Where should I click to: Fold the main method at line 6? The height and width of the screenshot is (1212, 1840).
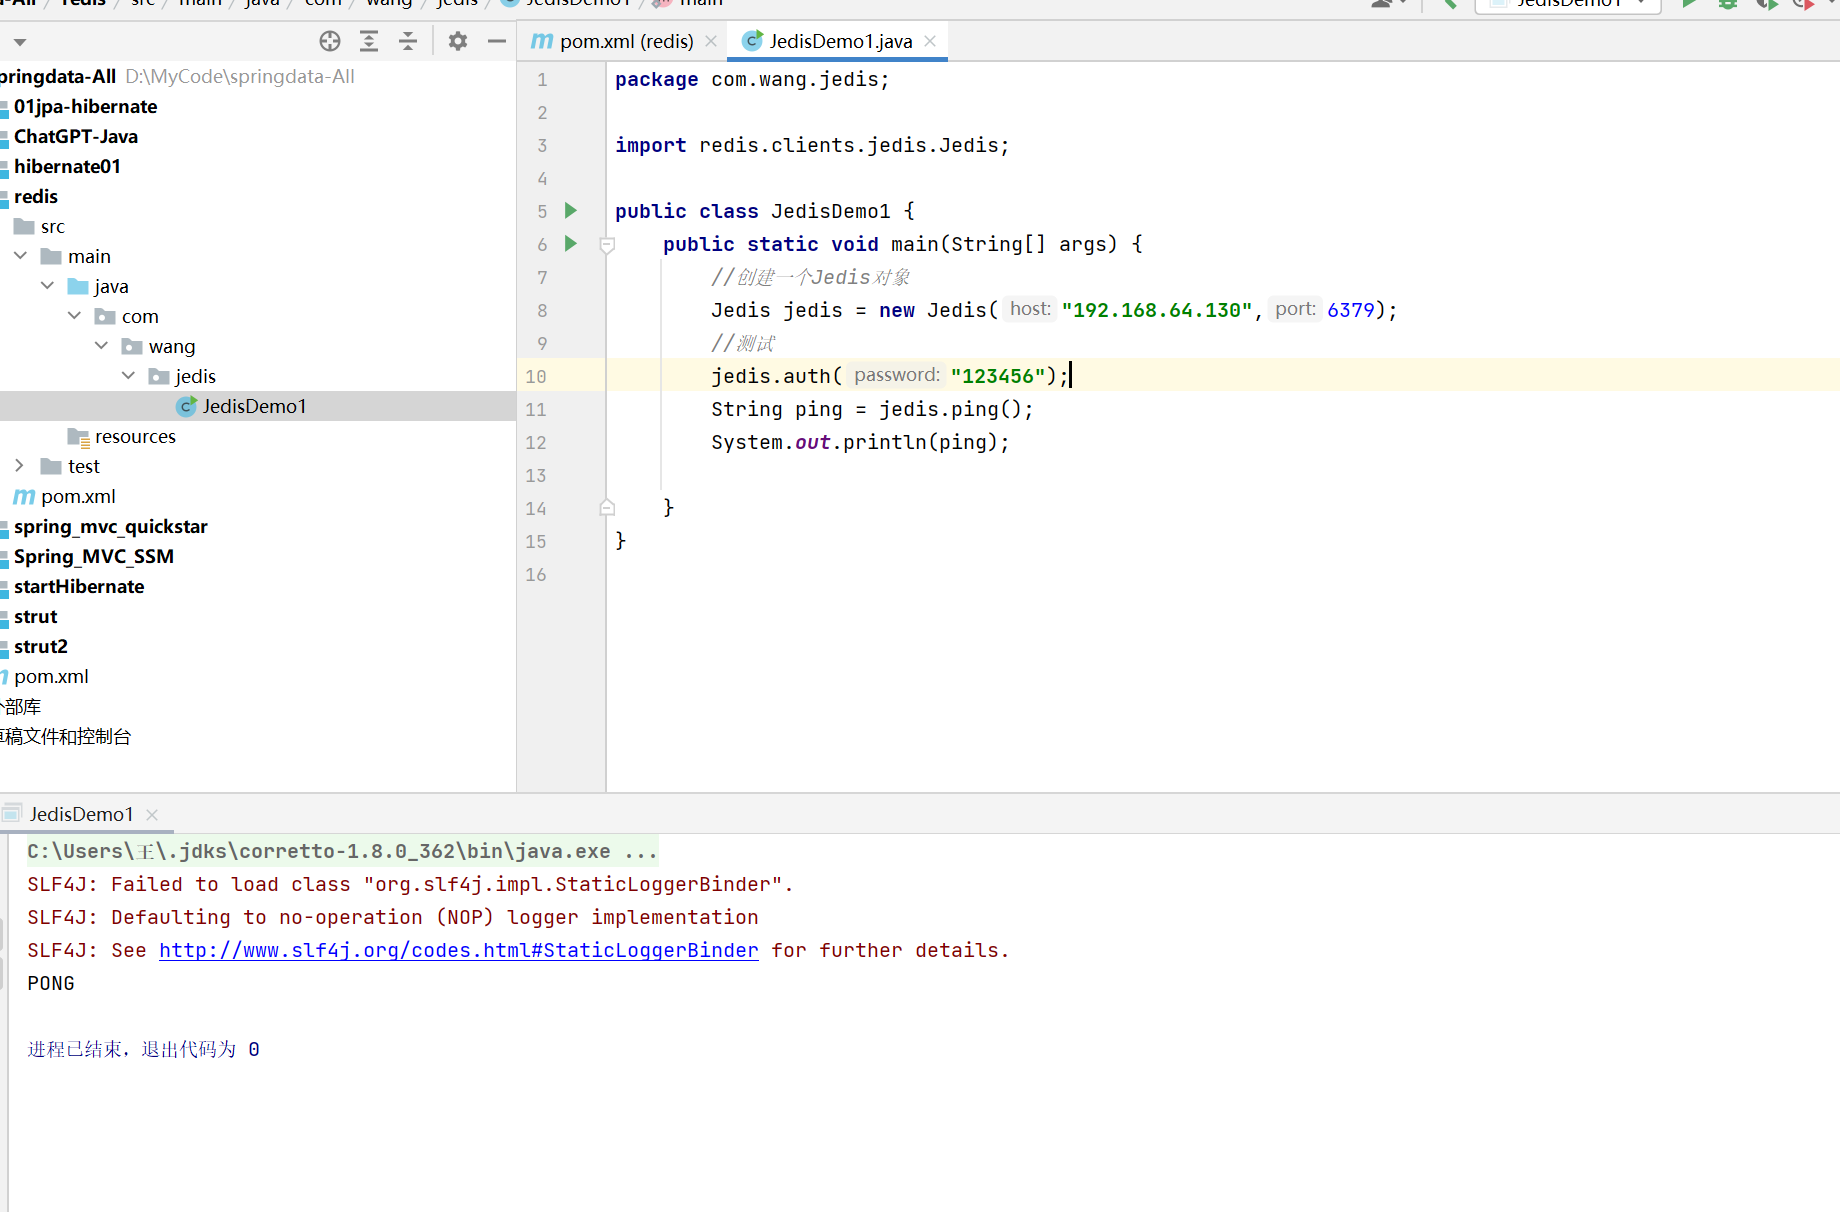tap(607, 244)
